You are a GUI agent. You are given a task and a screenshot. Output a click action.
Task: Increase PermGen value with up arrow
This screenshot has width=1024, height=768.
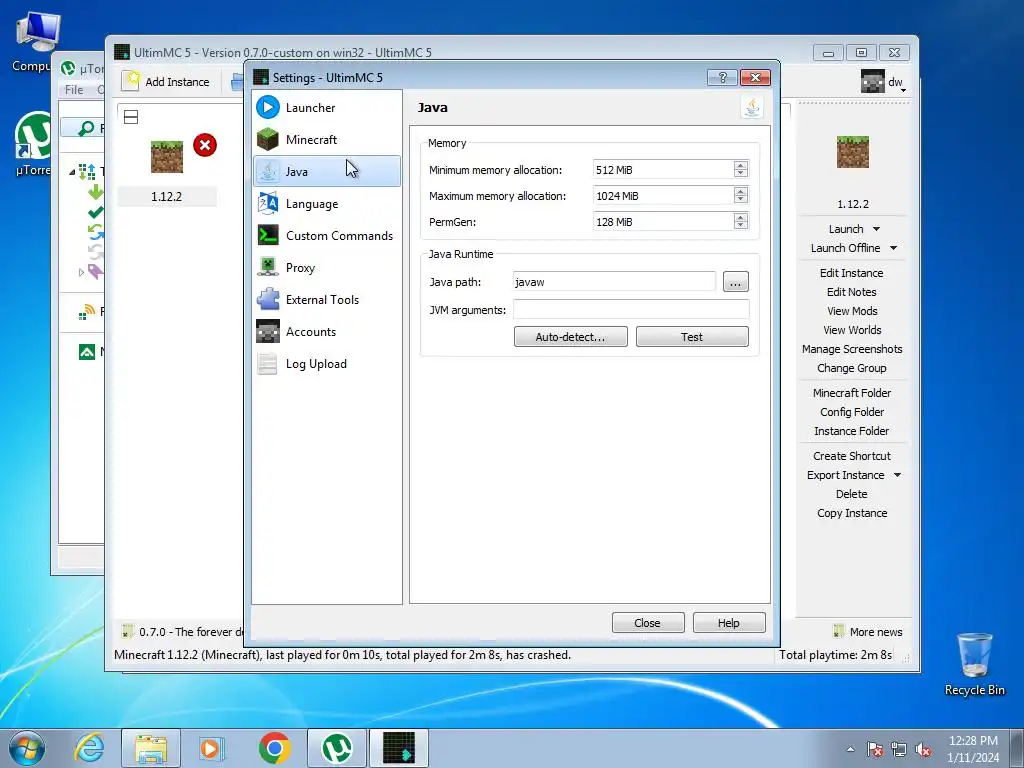pos(741,217)
